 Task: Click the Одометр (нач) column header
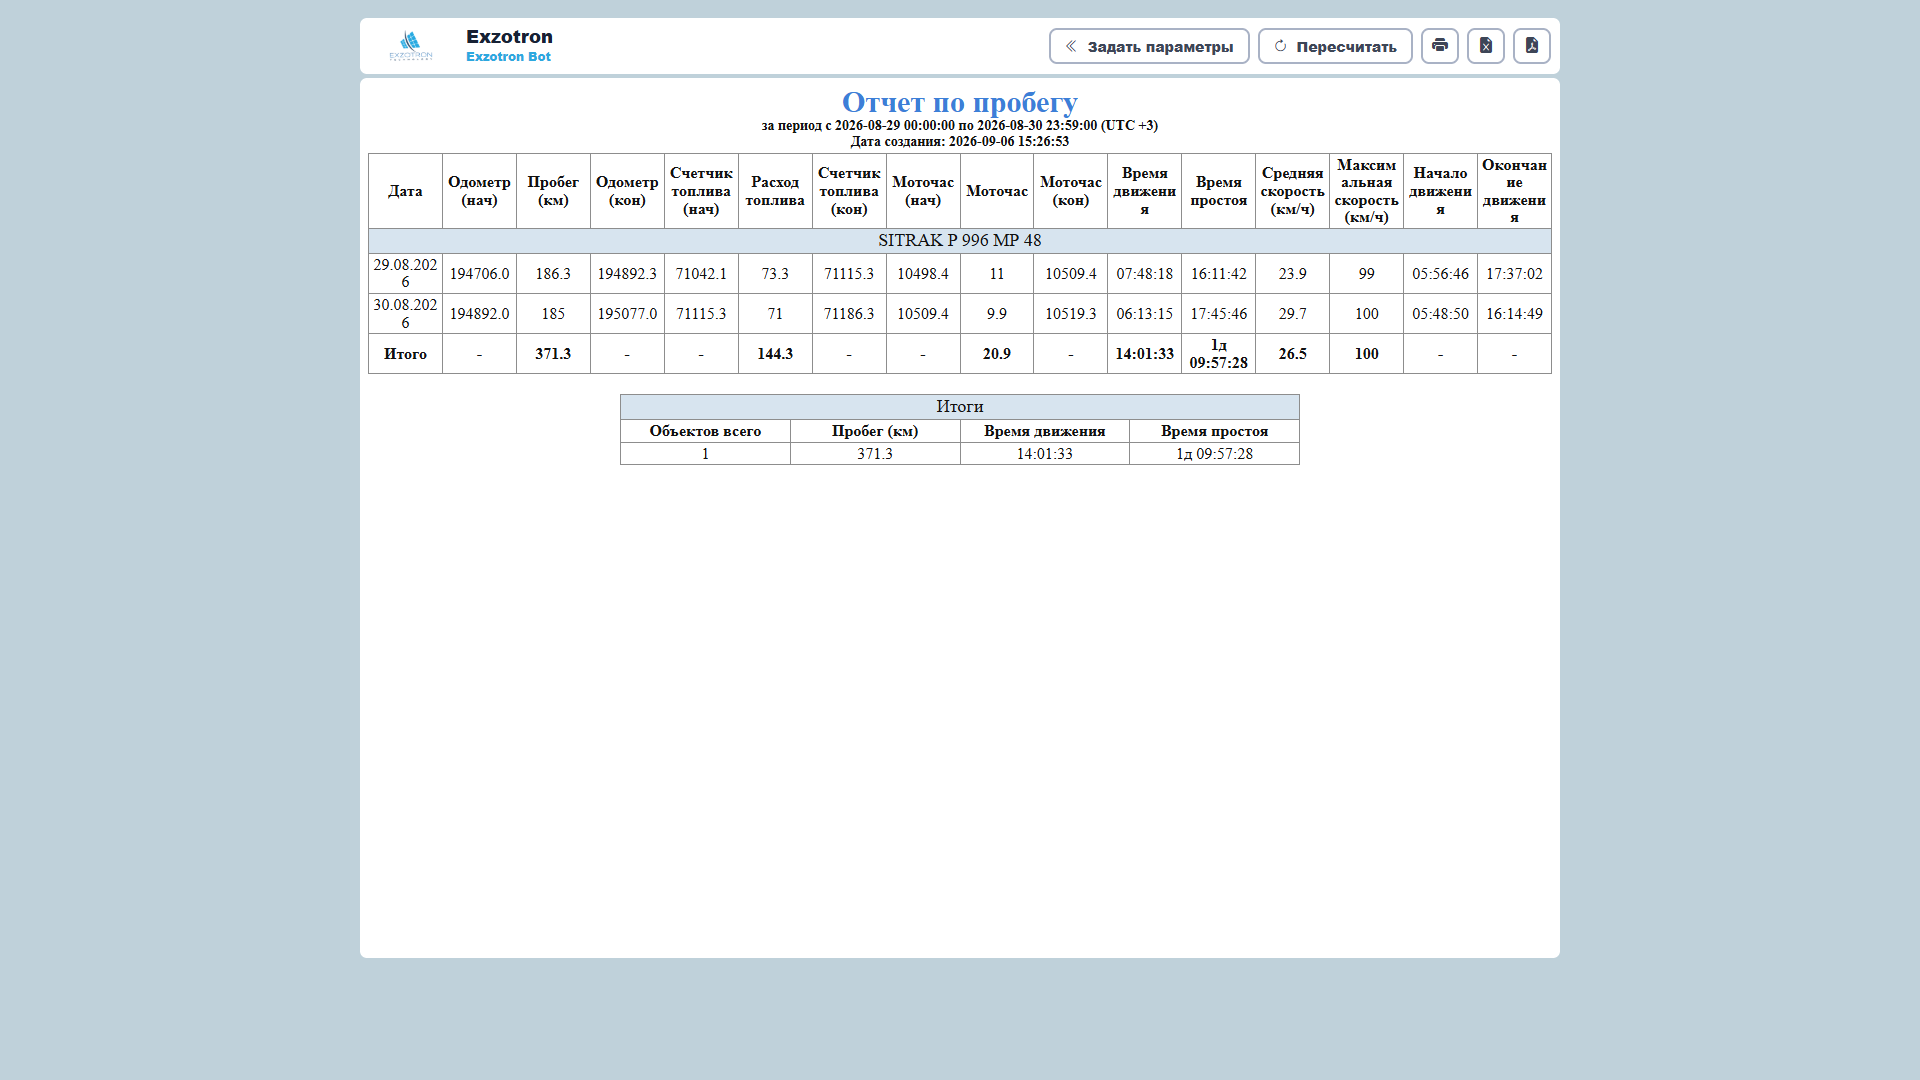pos(479,191)
